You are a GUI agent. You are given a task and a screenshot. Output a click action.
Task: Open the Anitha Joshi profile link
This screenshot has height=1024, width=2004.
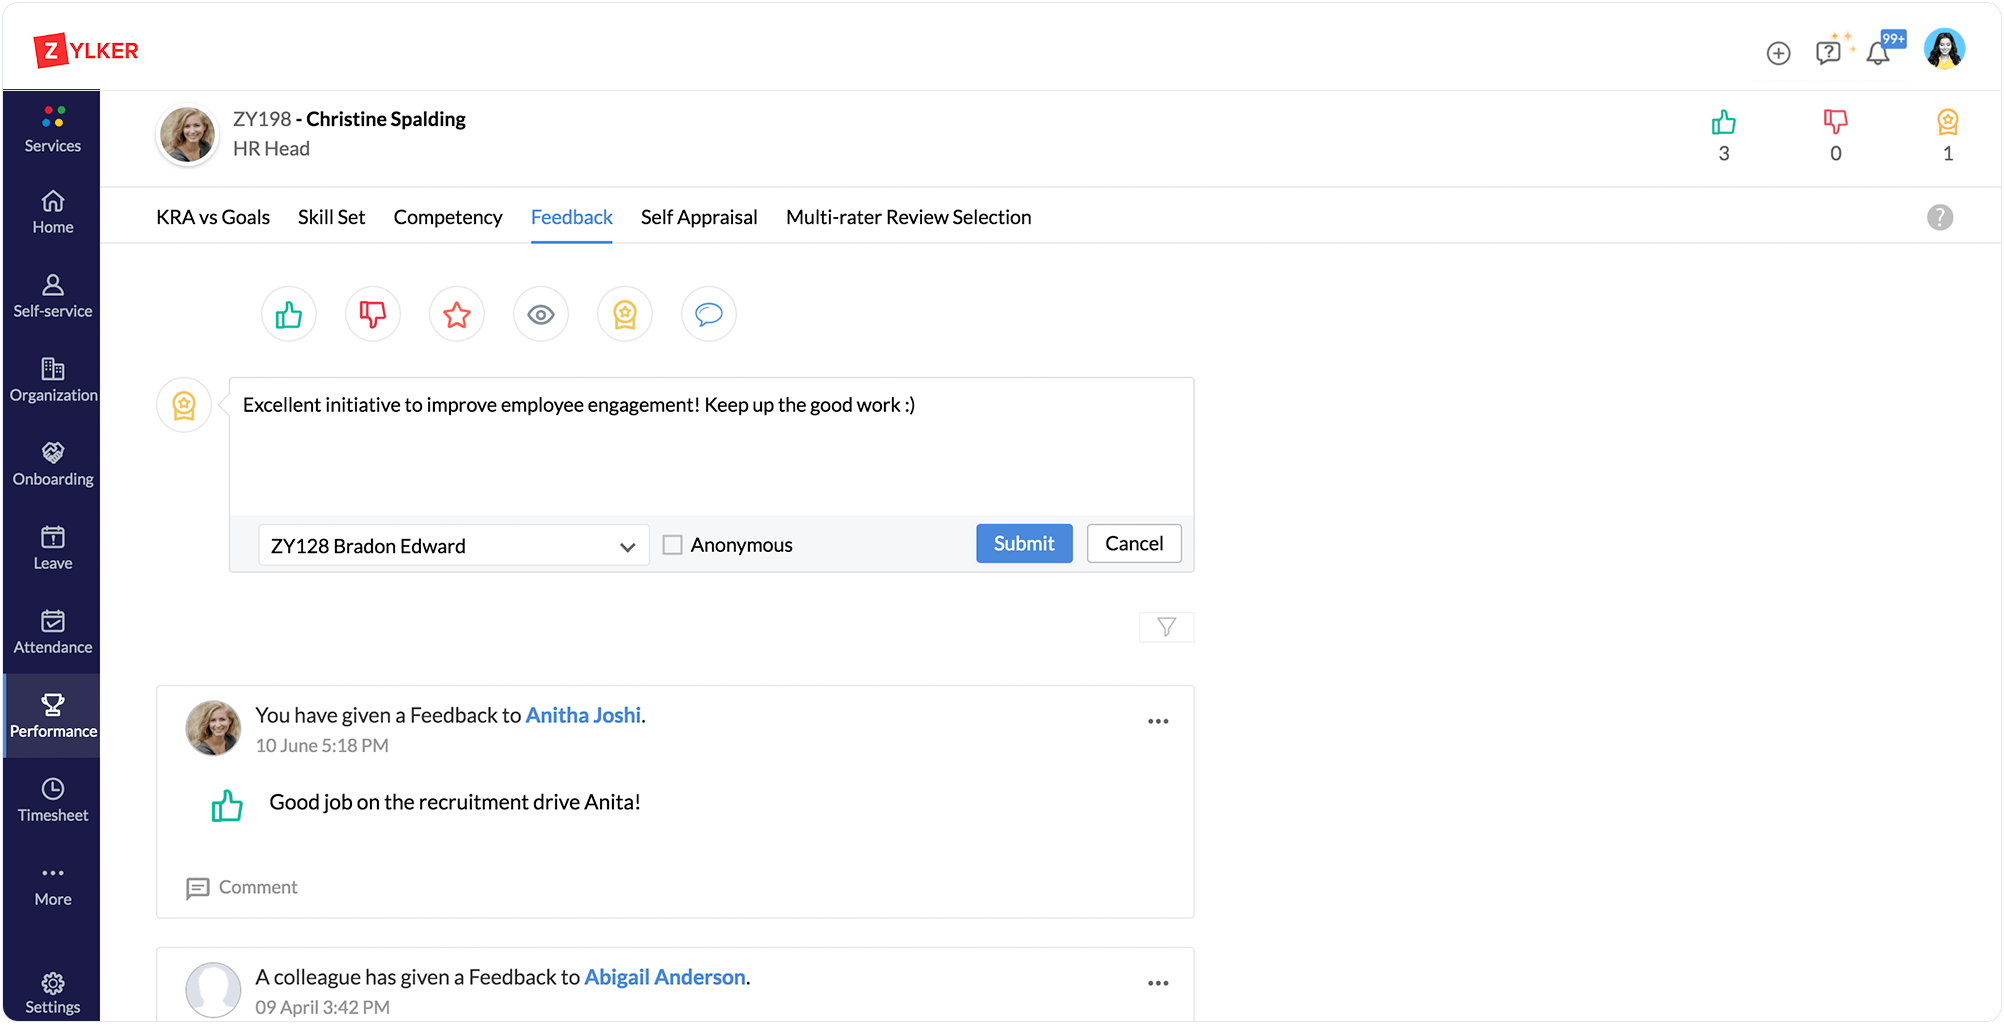pyautogui.click(x=583, y=715)
